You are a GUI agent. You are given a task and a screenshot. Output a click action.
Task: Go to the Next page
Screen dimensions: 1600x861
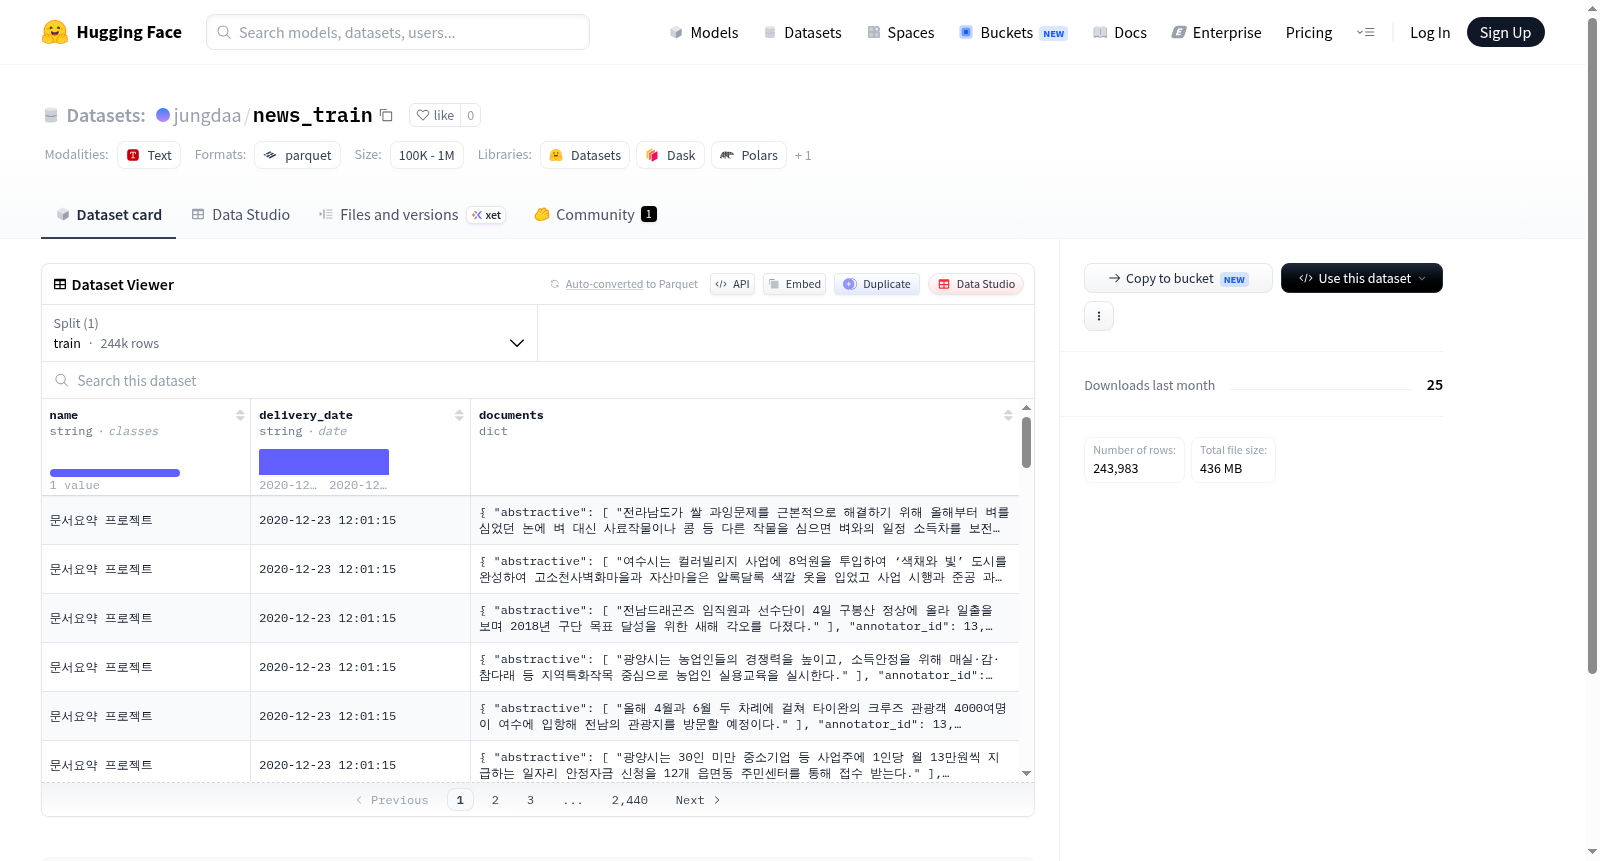tap(698, 800)
